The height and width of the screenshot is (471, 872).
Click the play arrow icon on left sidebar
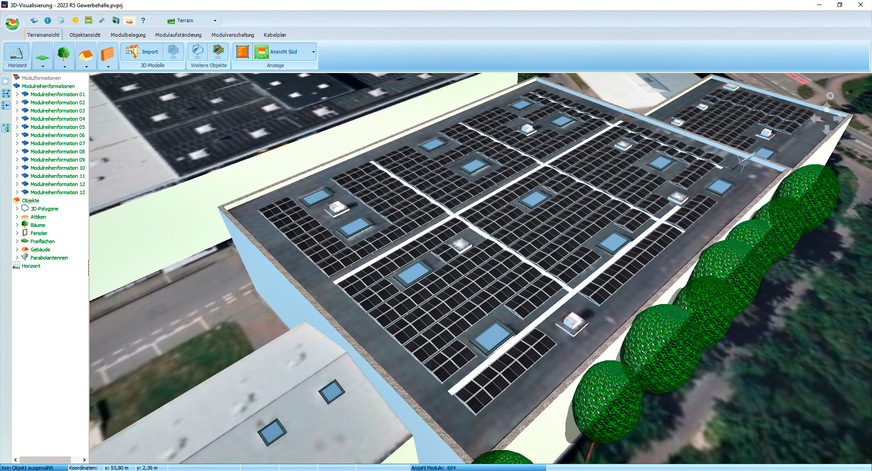6,81
